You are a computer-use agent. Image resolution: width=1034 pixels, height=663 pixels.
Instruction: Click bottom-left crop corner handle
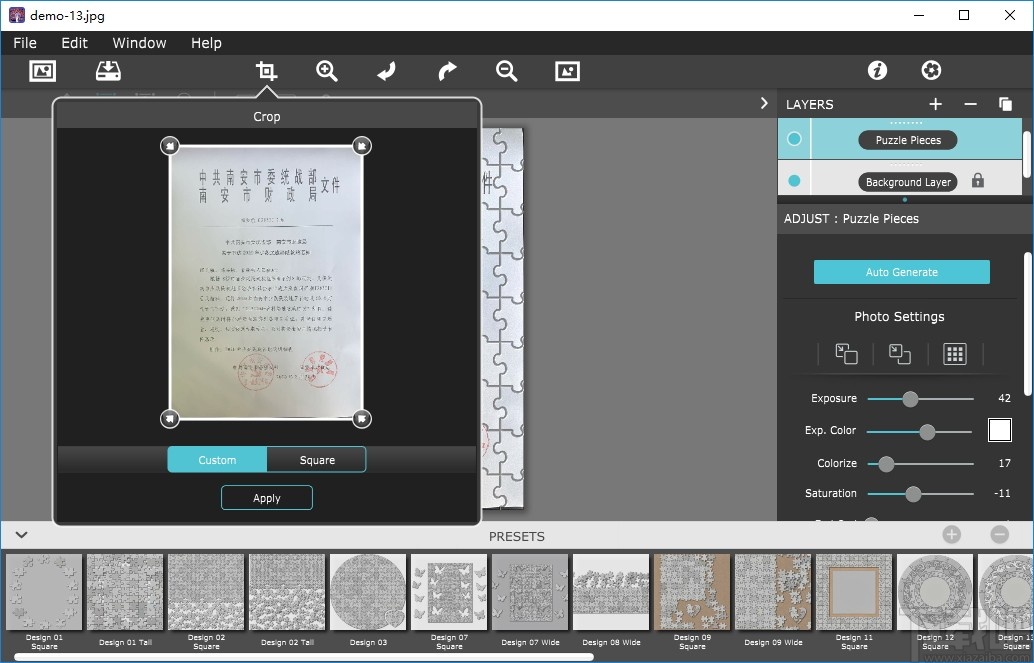coord(170,418)
